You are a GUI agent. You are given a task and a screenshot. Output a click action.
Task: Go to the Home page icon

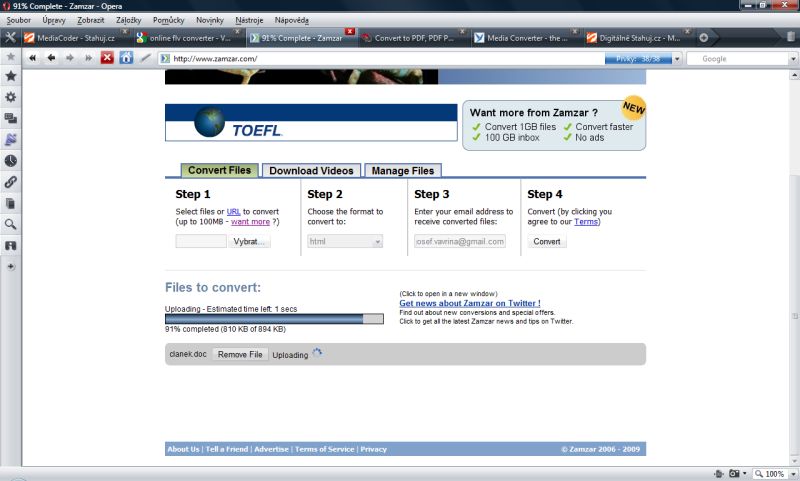(126, 58)
